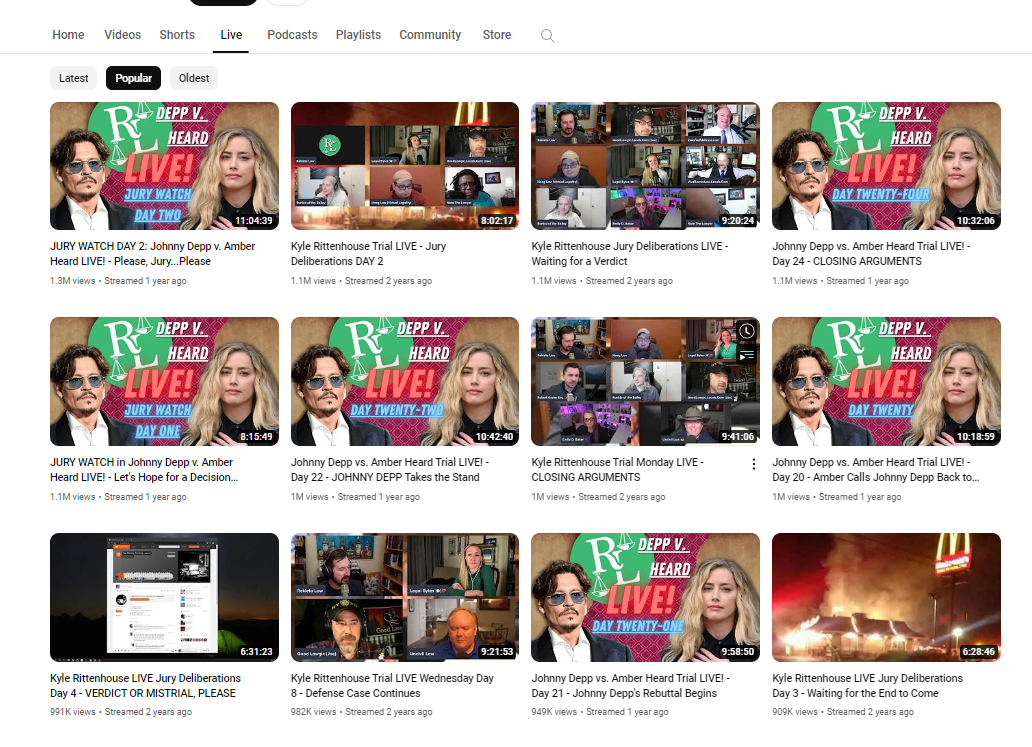Open the channel Store tab
Image resolution: width=1032 pixels, height=747 pixels.
point(497,35)
